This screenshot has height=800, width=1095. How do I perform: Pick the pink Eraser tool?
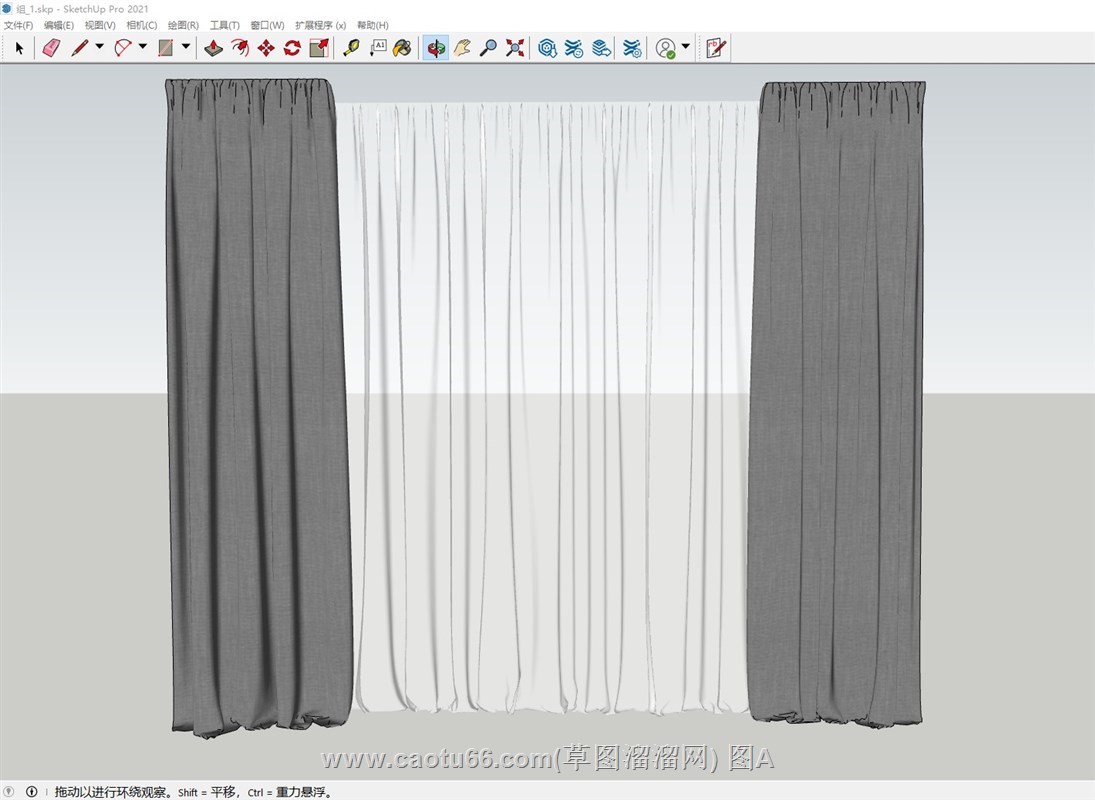51,47
